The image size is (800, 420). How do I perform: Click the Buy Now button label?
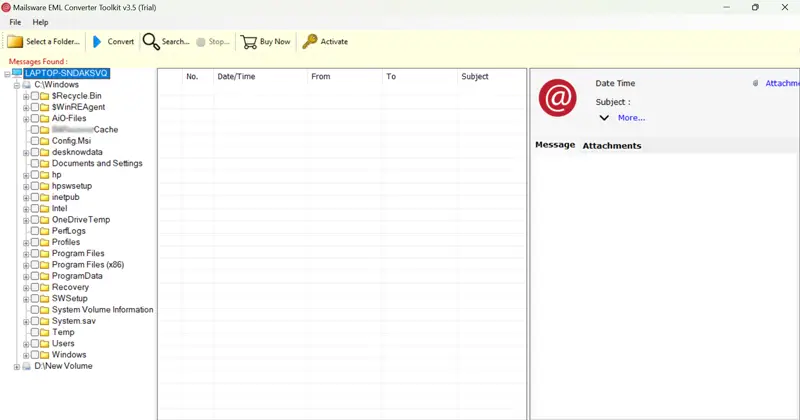tap(275, 42)
